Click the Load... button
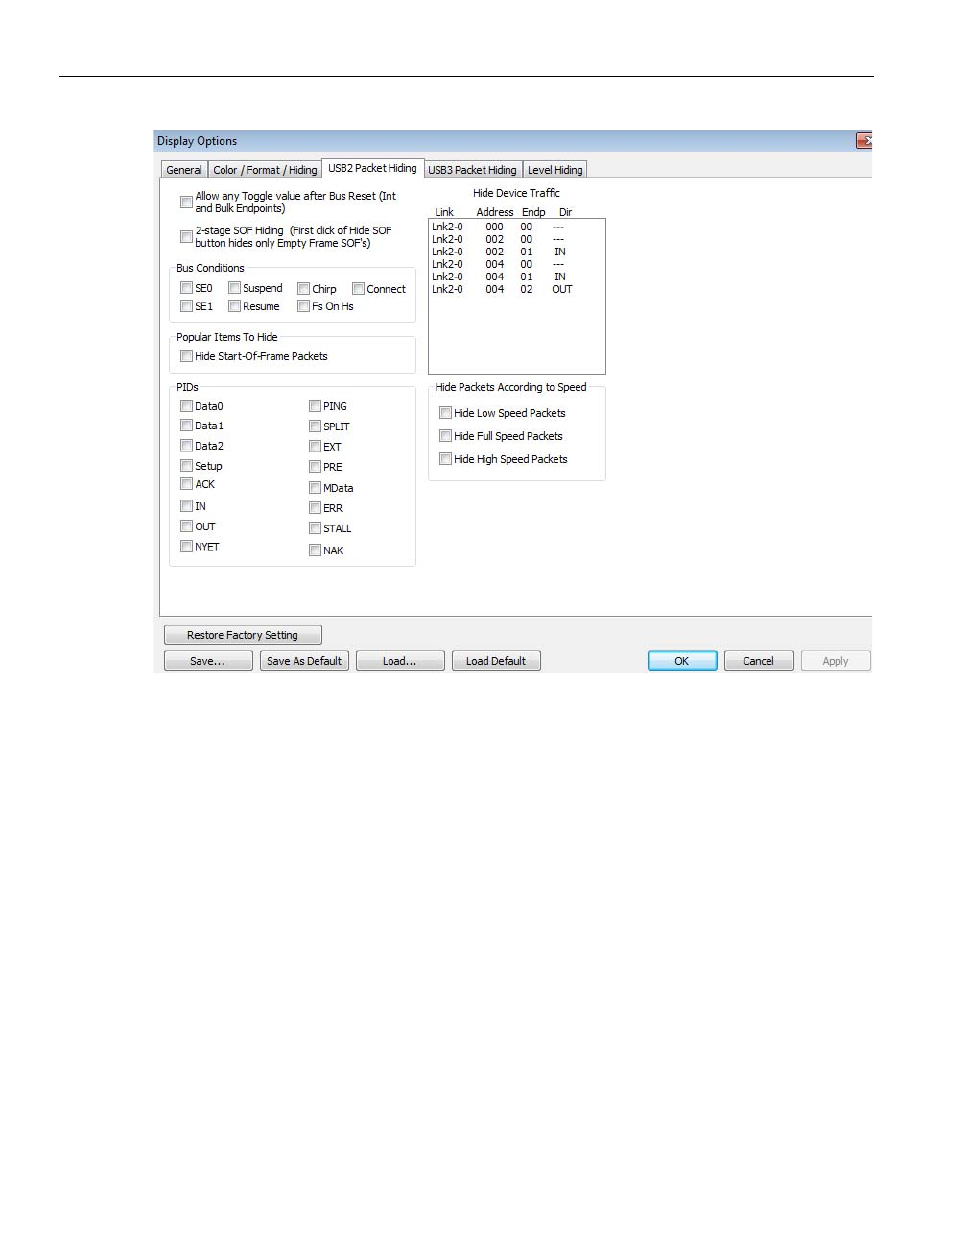The width and height of the screenshot is (954, 1235). [400, 661]
